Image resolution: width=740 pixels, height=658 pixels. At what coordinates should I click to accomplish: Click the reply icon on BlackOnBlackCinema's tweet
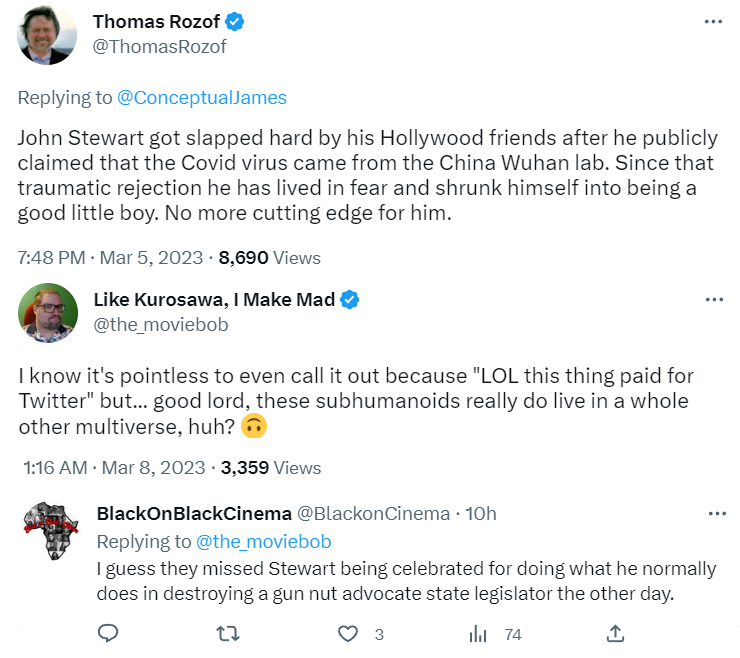click(109, 633)
